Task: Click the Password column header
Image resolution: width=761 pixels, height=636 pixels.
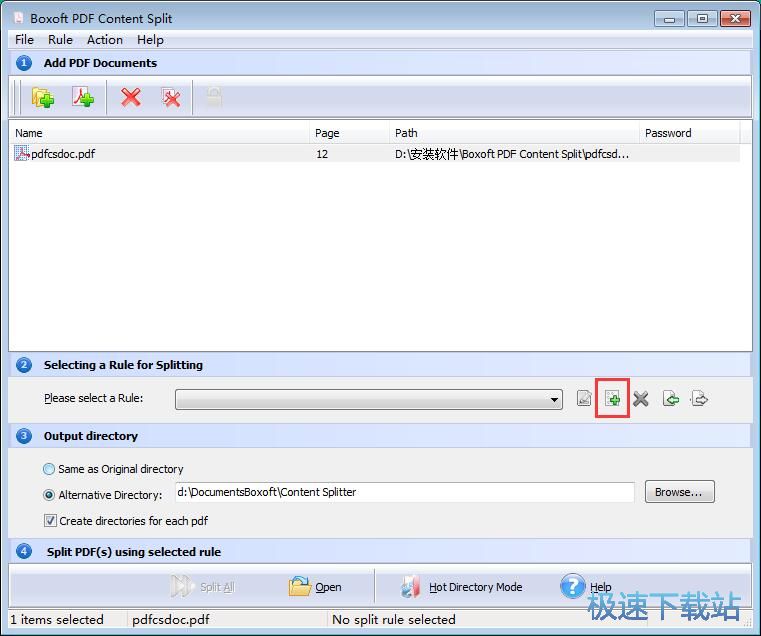Action: [x=690, y=133]
